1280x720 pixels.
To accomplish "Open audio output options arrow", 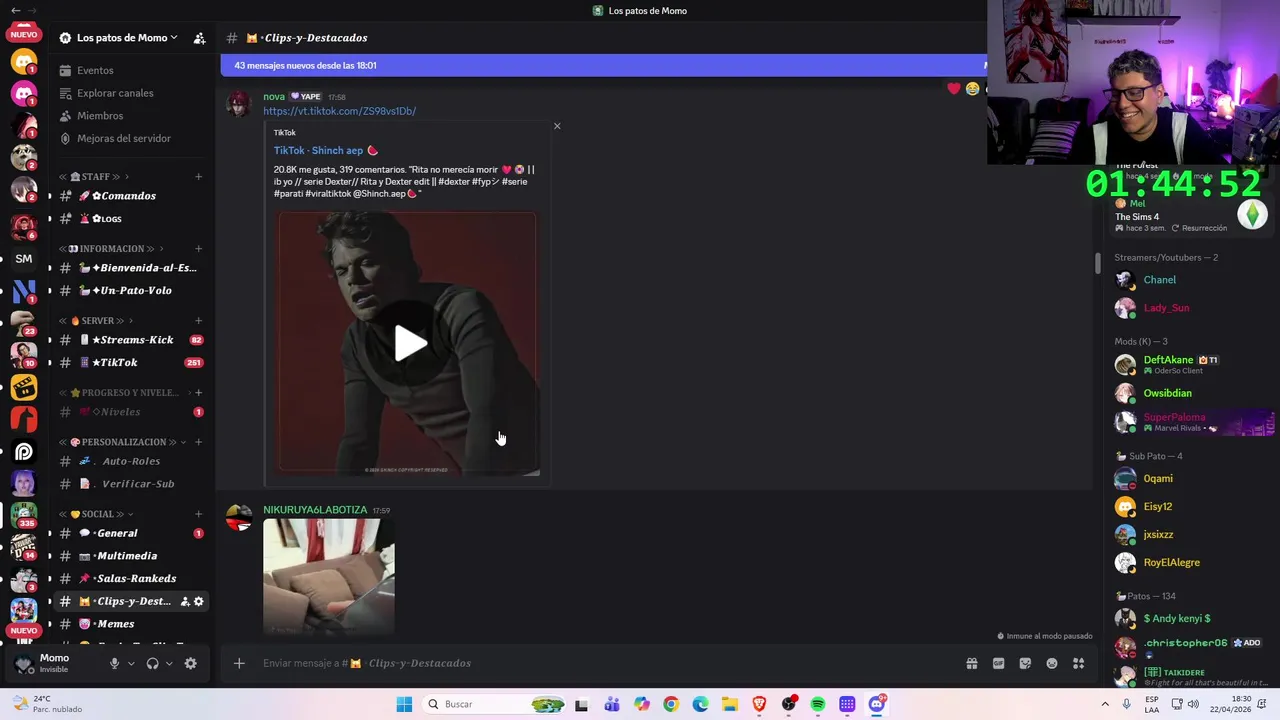I will 168,663.
